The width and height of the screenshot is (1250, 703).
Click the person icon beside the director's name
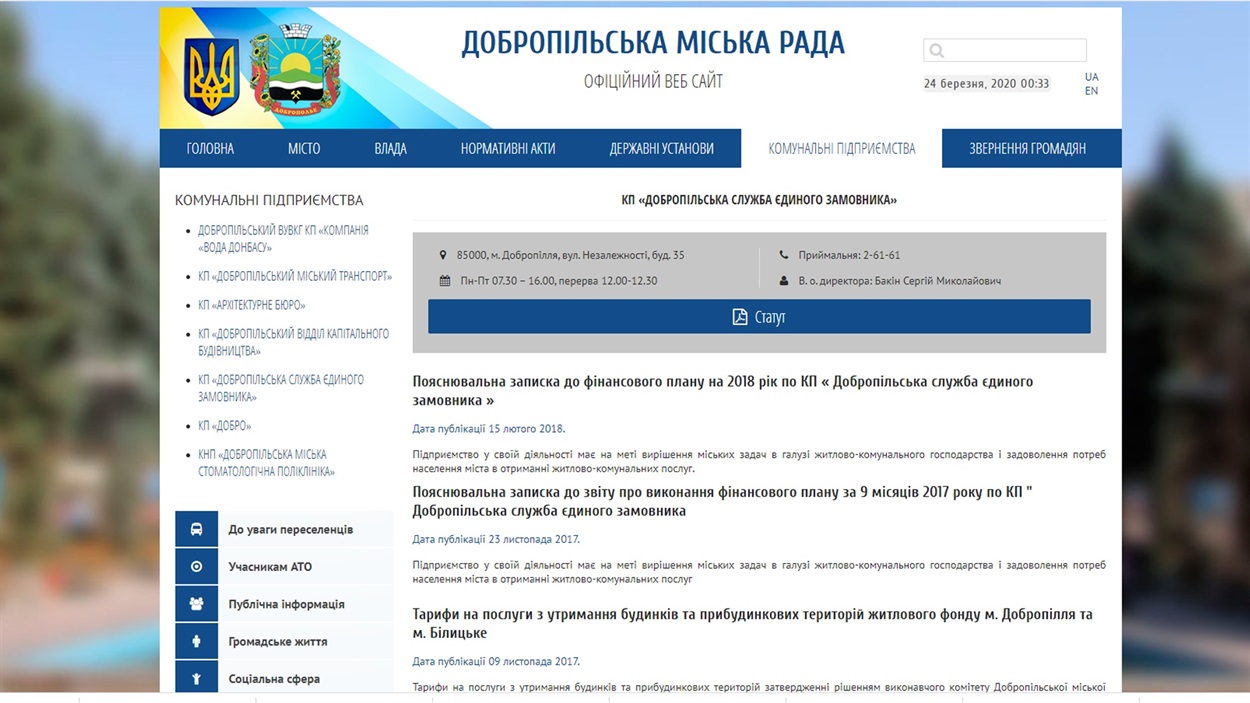[784, 281]
